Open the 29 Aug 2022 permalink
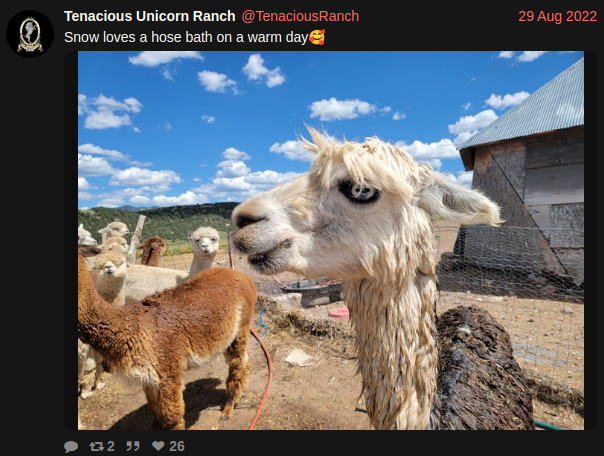604x456 pixels. 557,16
